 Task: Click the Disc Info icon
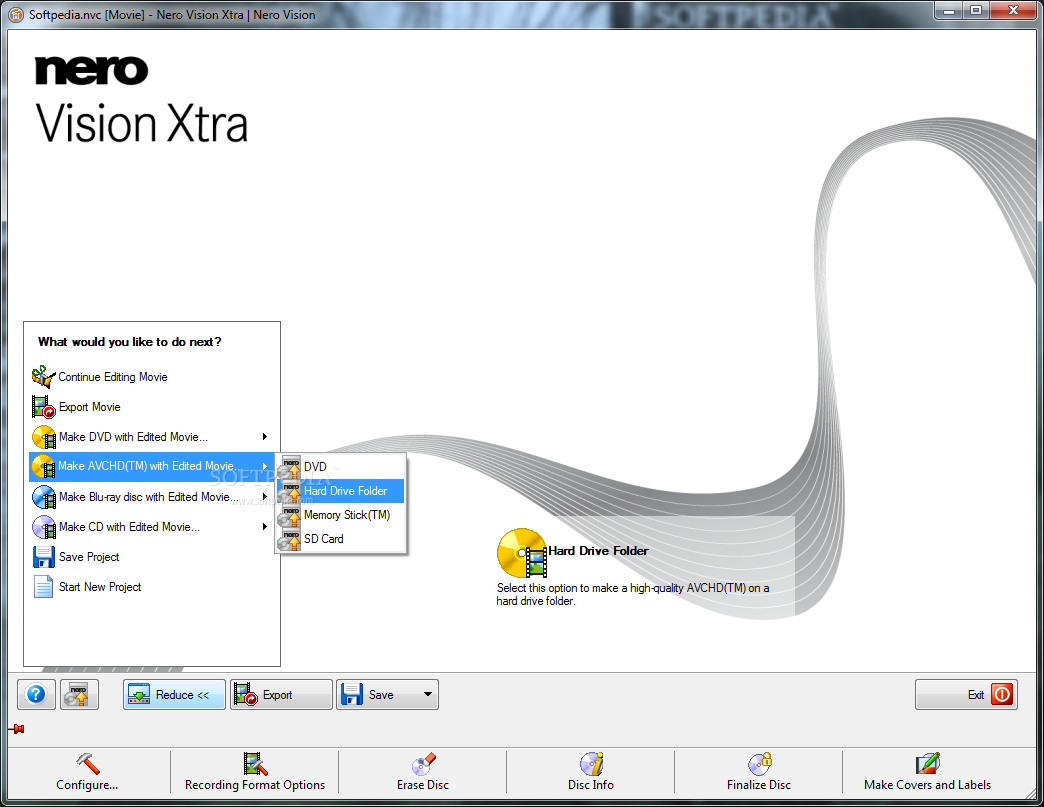click(591, 764)
